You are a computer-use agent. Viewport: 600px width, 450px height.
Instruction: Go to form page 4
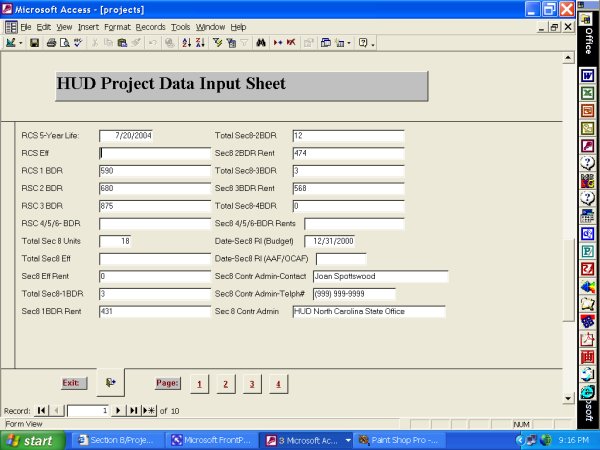pyautogui.click(x=277, y=383)
